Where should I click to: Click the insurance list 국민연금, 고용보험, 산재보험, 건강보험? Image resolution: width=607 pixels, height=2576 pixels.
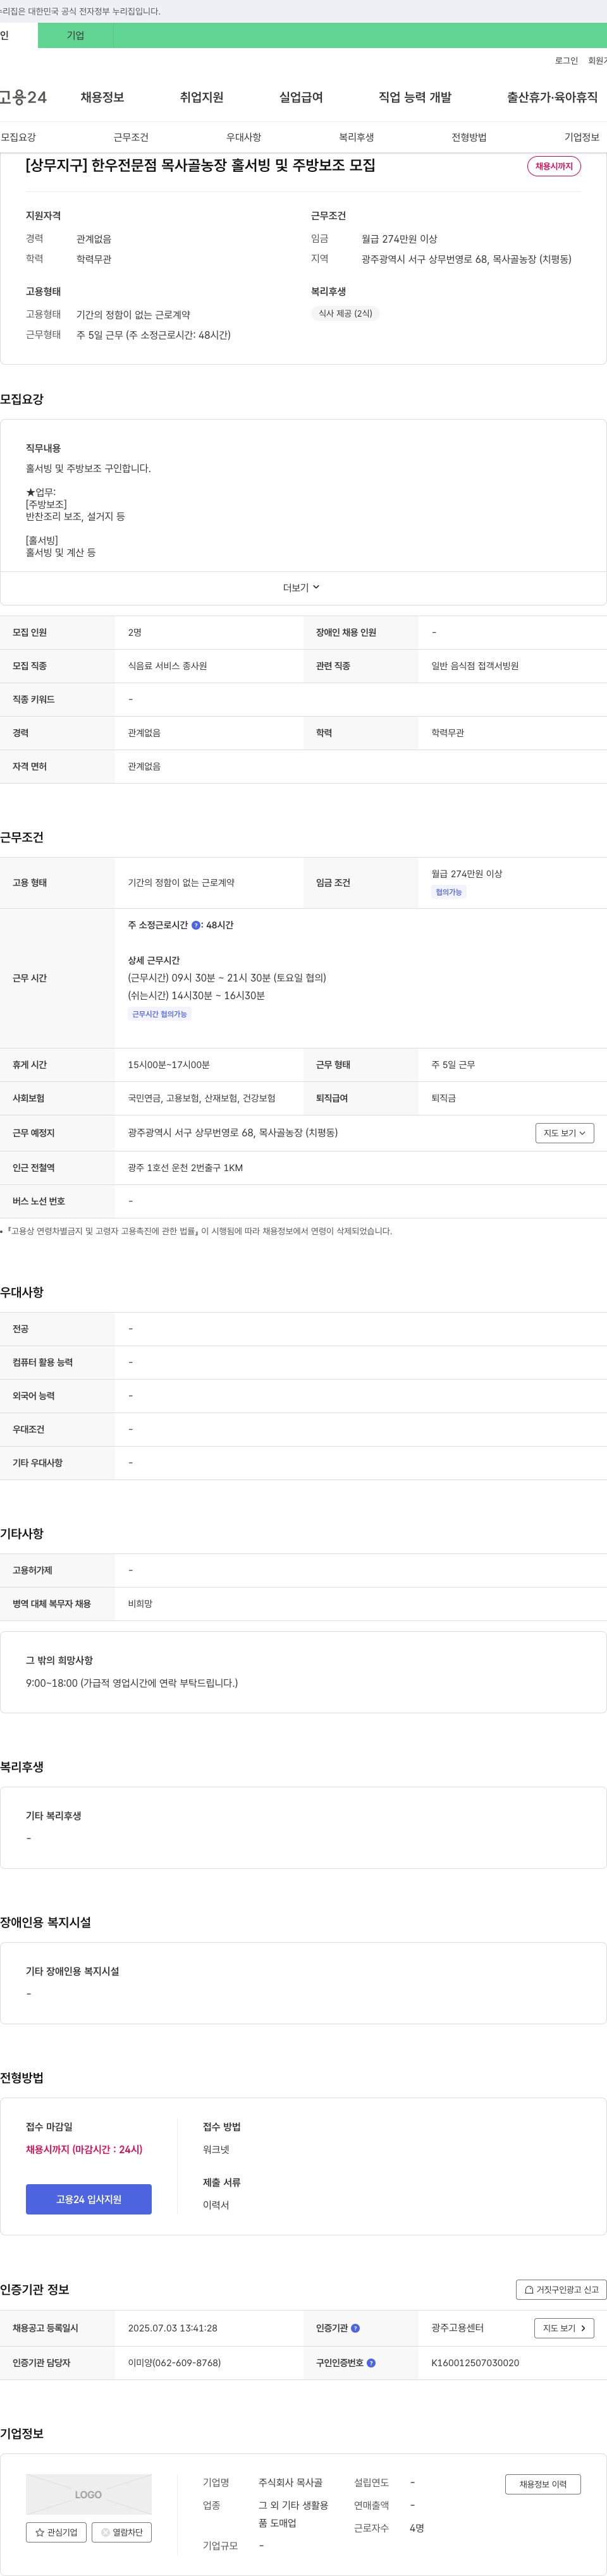(202, 1098)
